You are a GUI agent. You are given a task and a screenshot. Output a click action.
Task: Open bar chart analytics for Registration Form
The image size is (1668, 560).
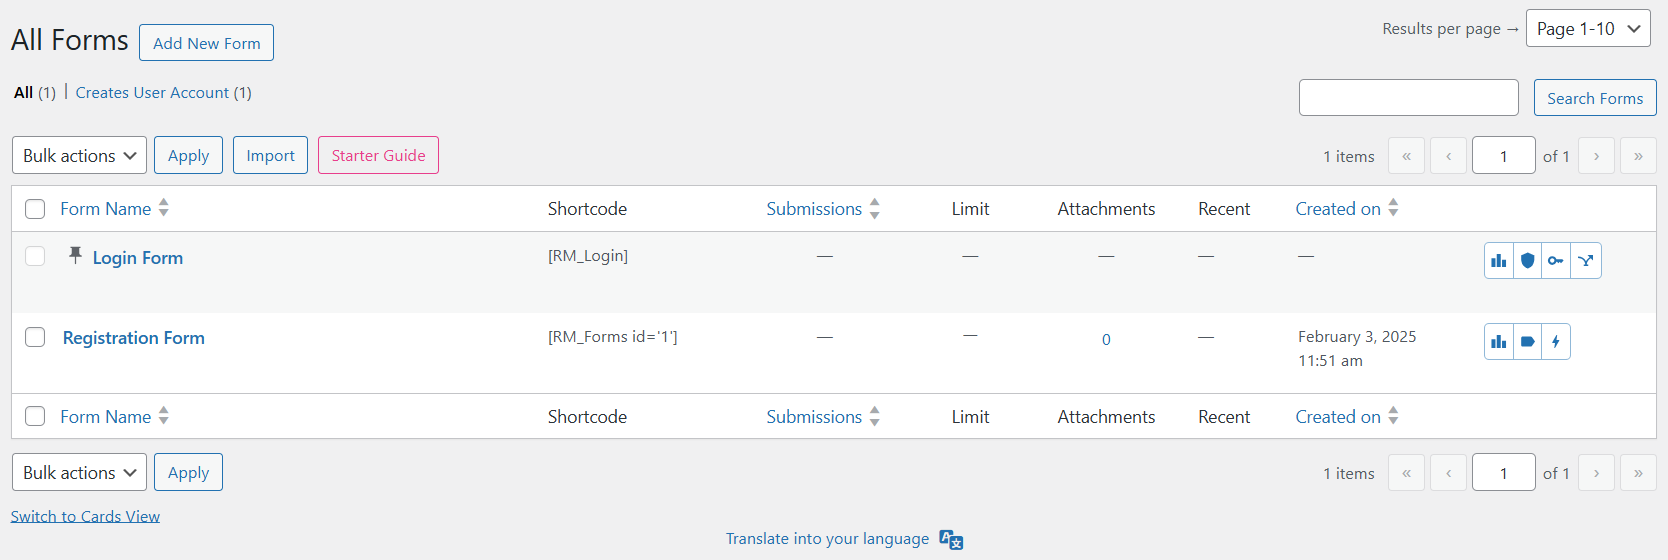click(1498, 342)
